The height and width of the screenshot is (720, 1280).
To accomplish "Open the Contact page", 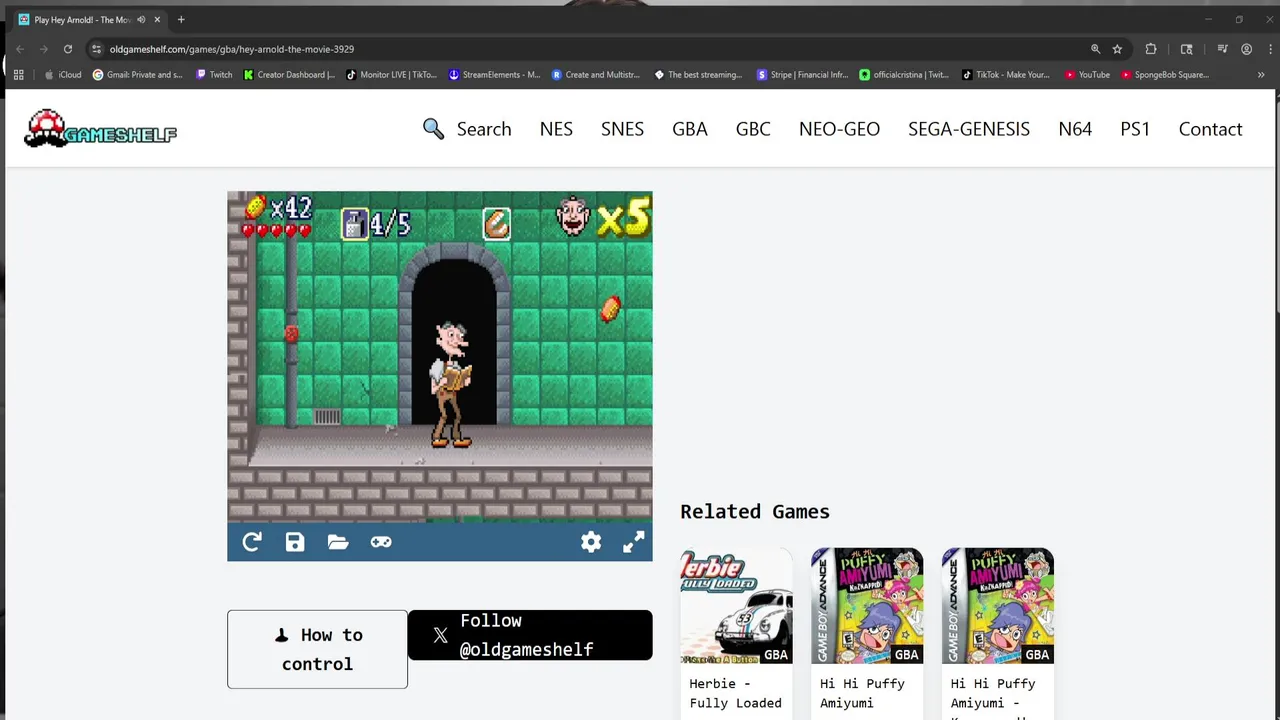I will tap(1210, 129).
